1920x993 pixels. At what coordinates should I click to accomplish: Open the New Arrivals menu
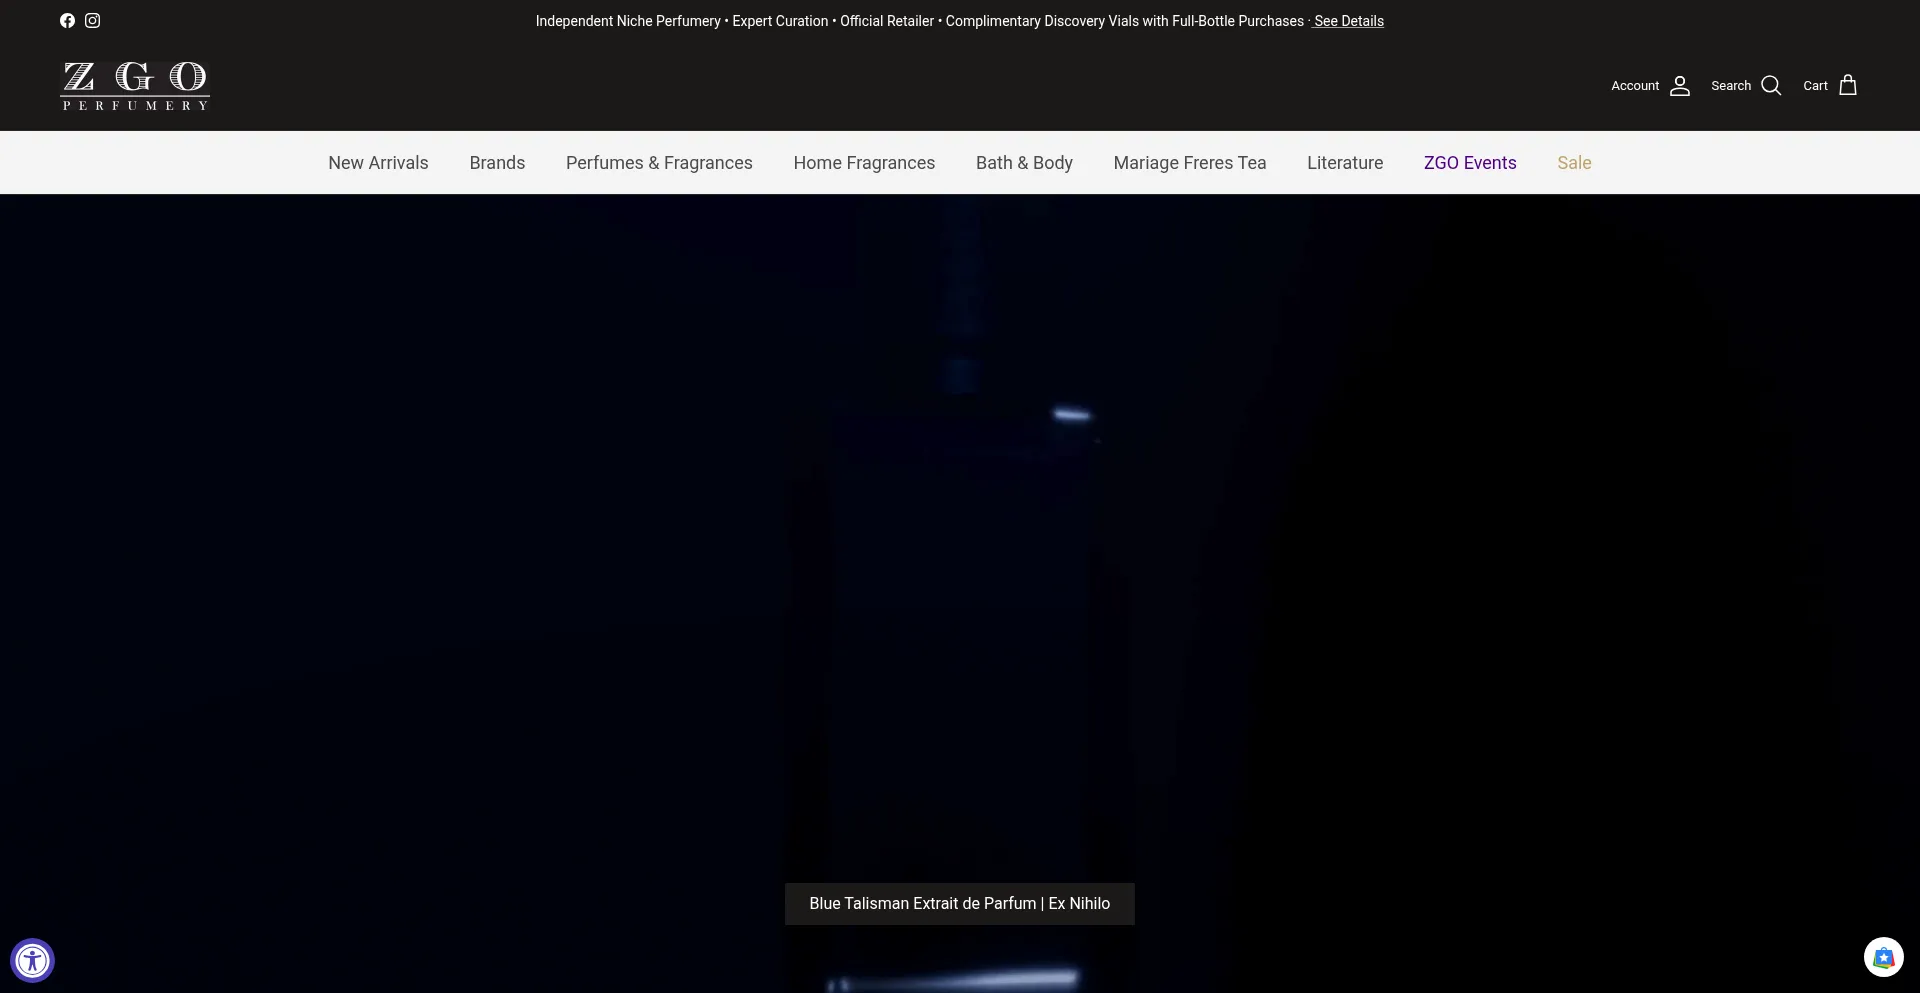click(378, 163)
